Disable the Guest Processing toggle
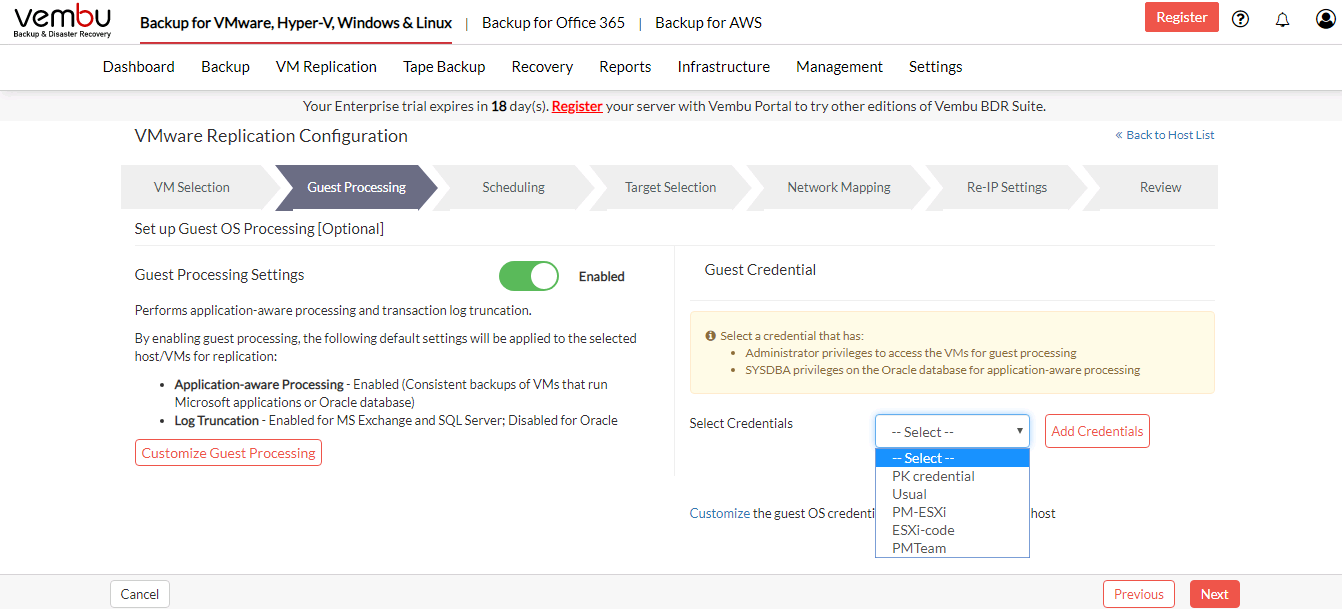This screenshot has width=1342, height=609. [x=529, y=276]
